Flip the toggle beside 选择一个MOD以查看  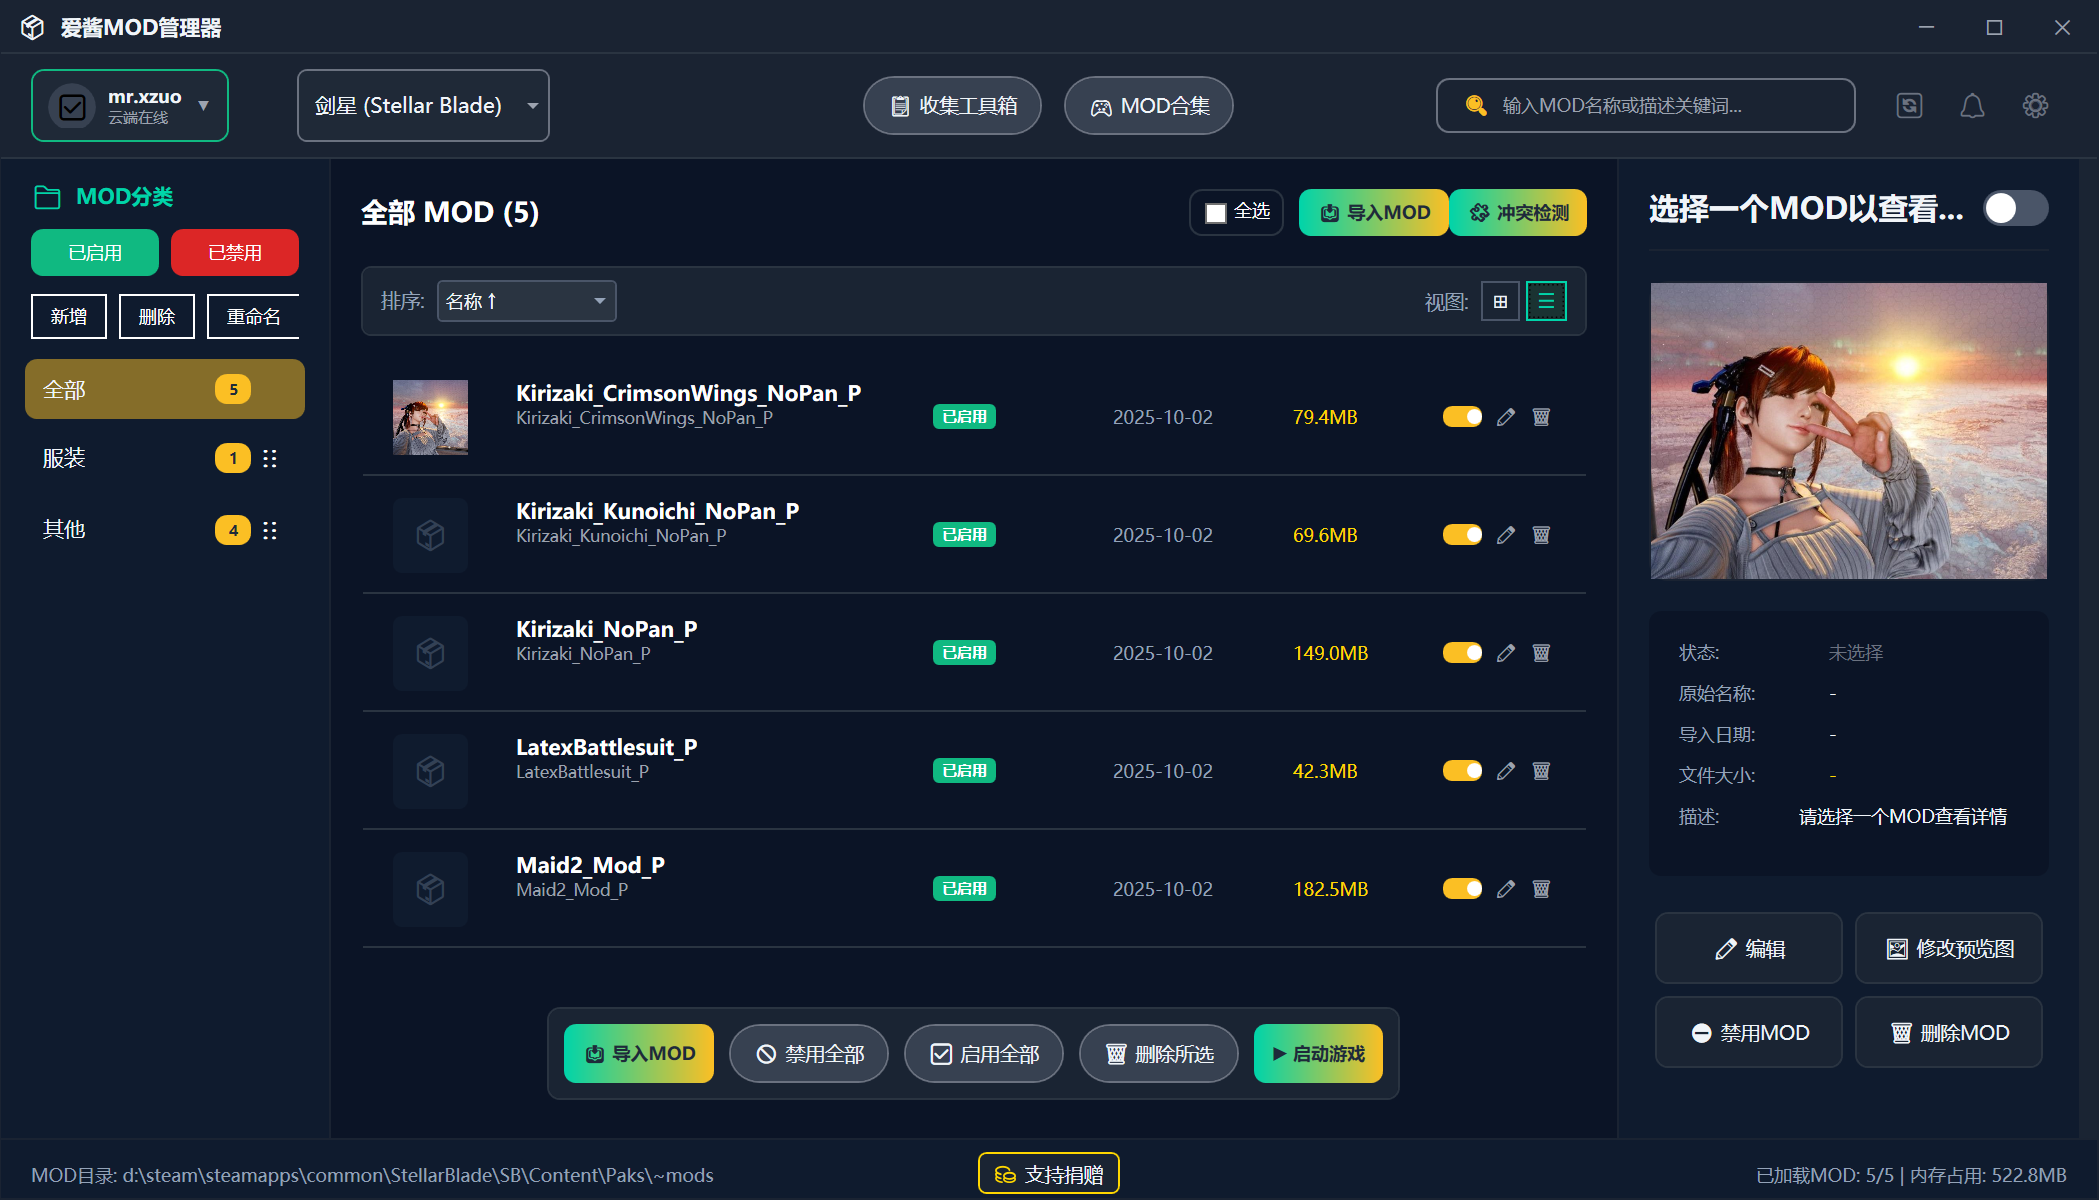tap(2014, 208)
